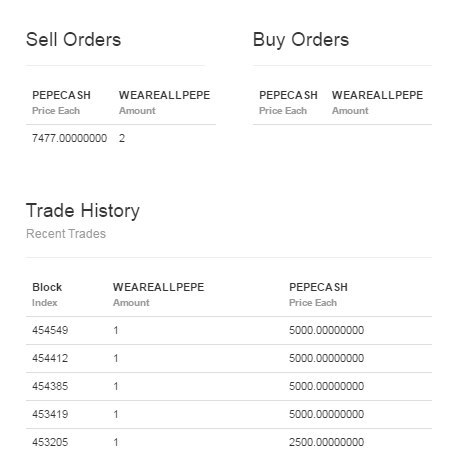467x471 pixels.
Task: Click the 5000.00000000 price for block 454549
Action: 326,330
